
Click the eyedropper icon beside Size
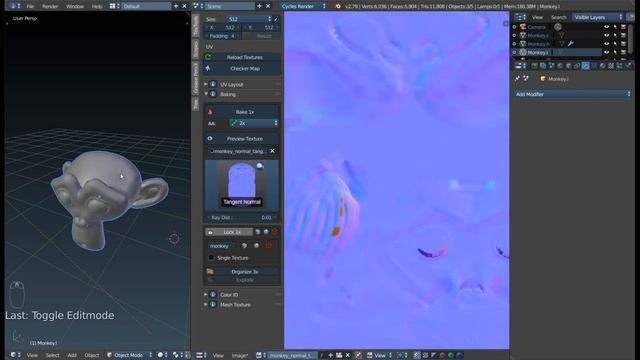pos(277,19)
